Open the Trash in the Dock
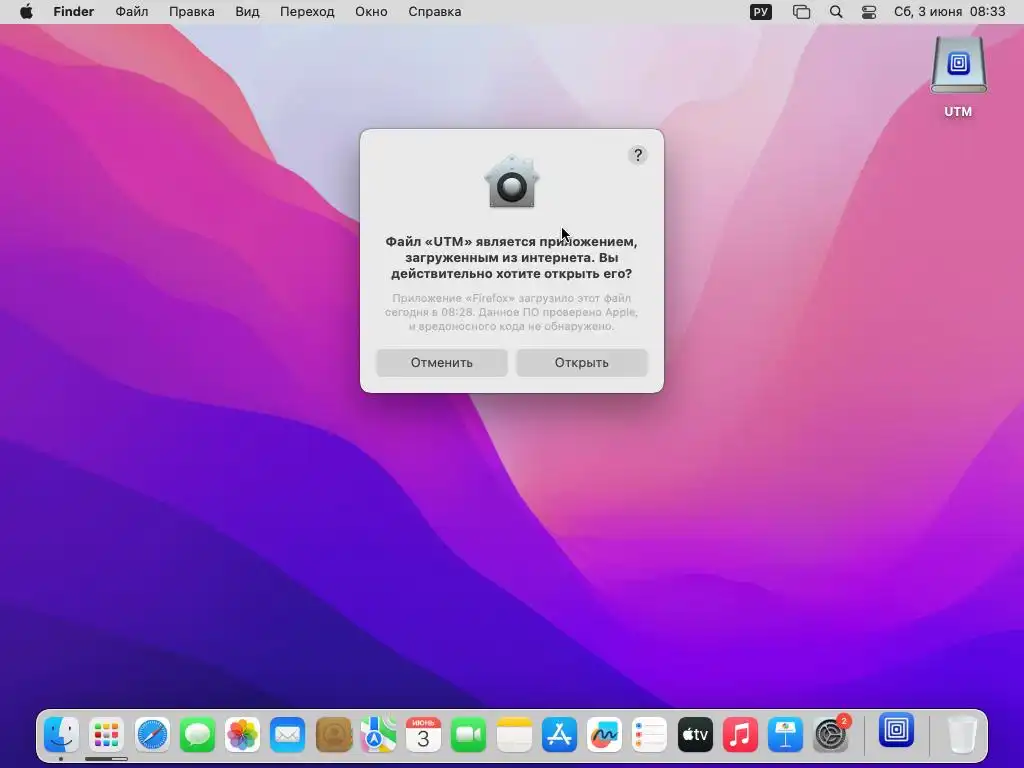Viewport: 1024px width, 768px height. coord(962,735)
